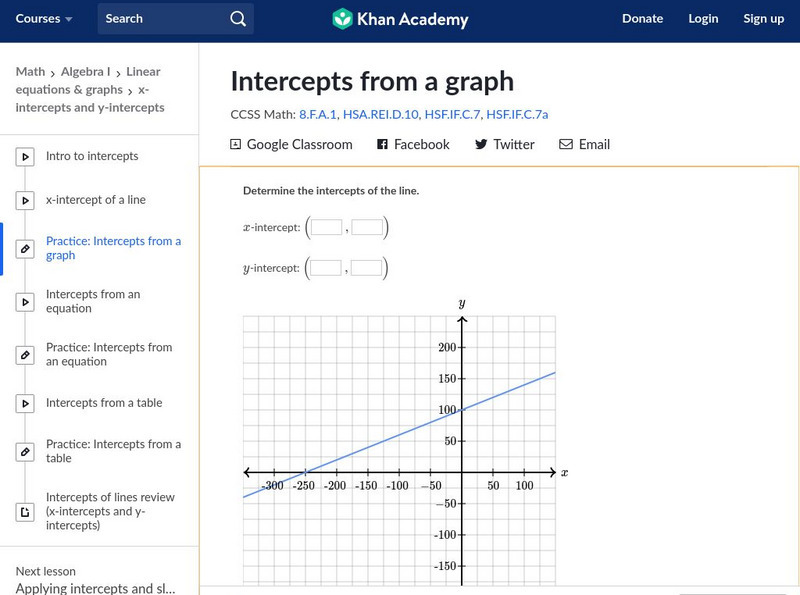Share the exercise on Facebook
800x595 pixels.
pyautogui.click(x=413, y=144)
